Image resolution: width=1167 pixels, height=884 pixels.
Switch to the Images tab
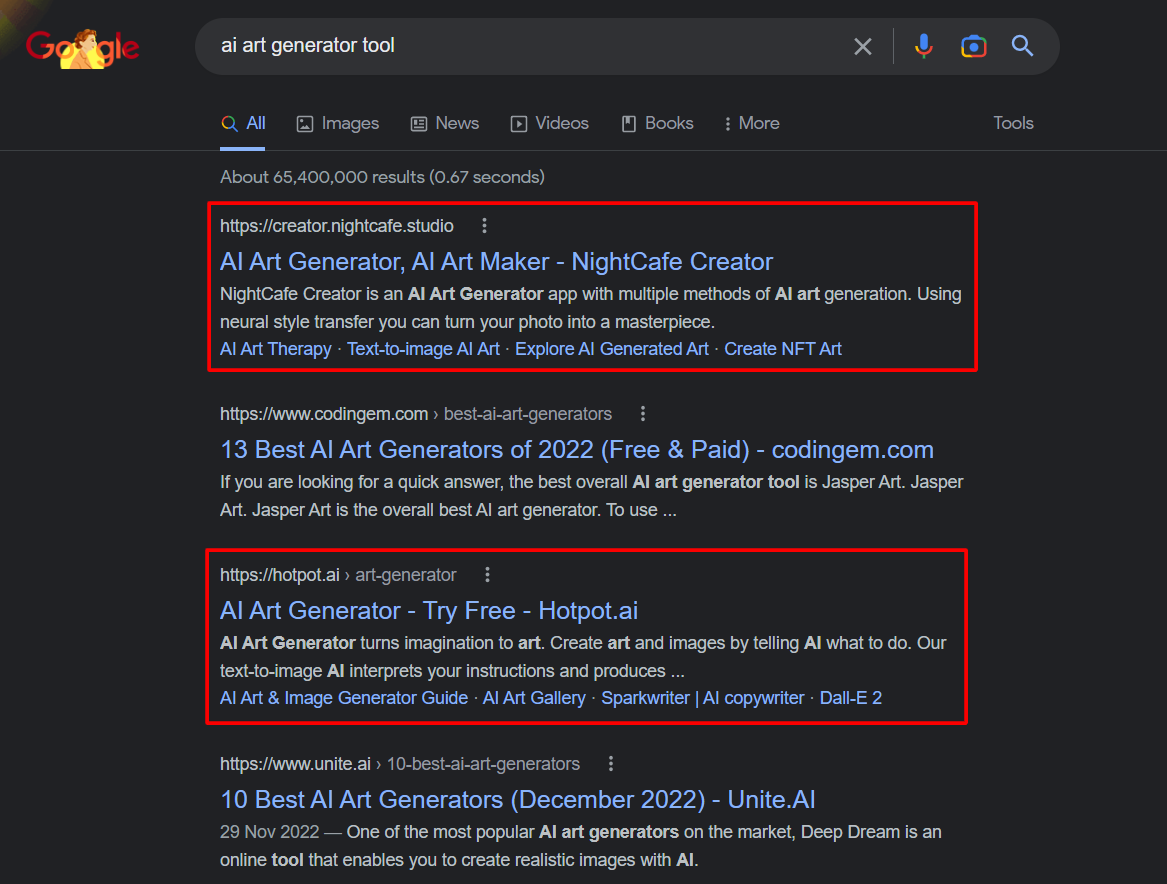[x=338, y=123]
